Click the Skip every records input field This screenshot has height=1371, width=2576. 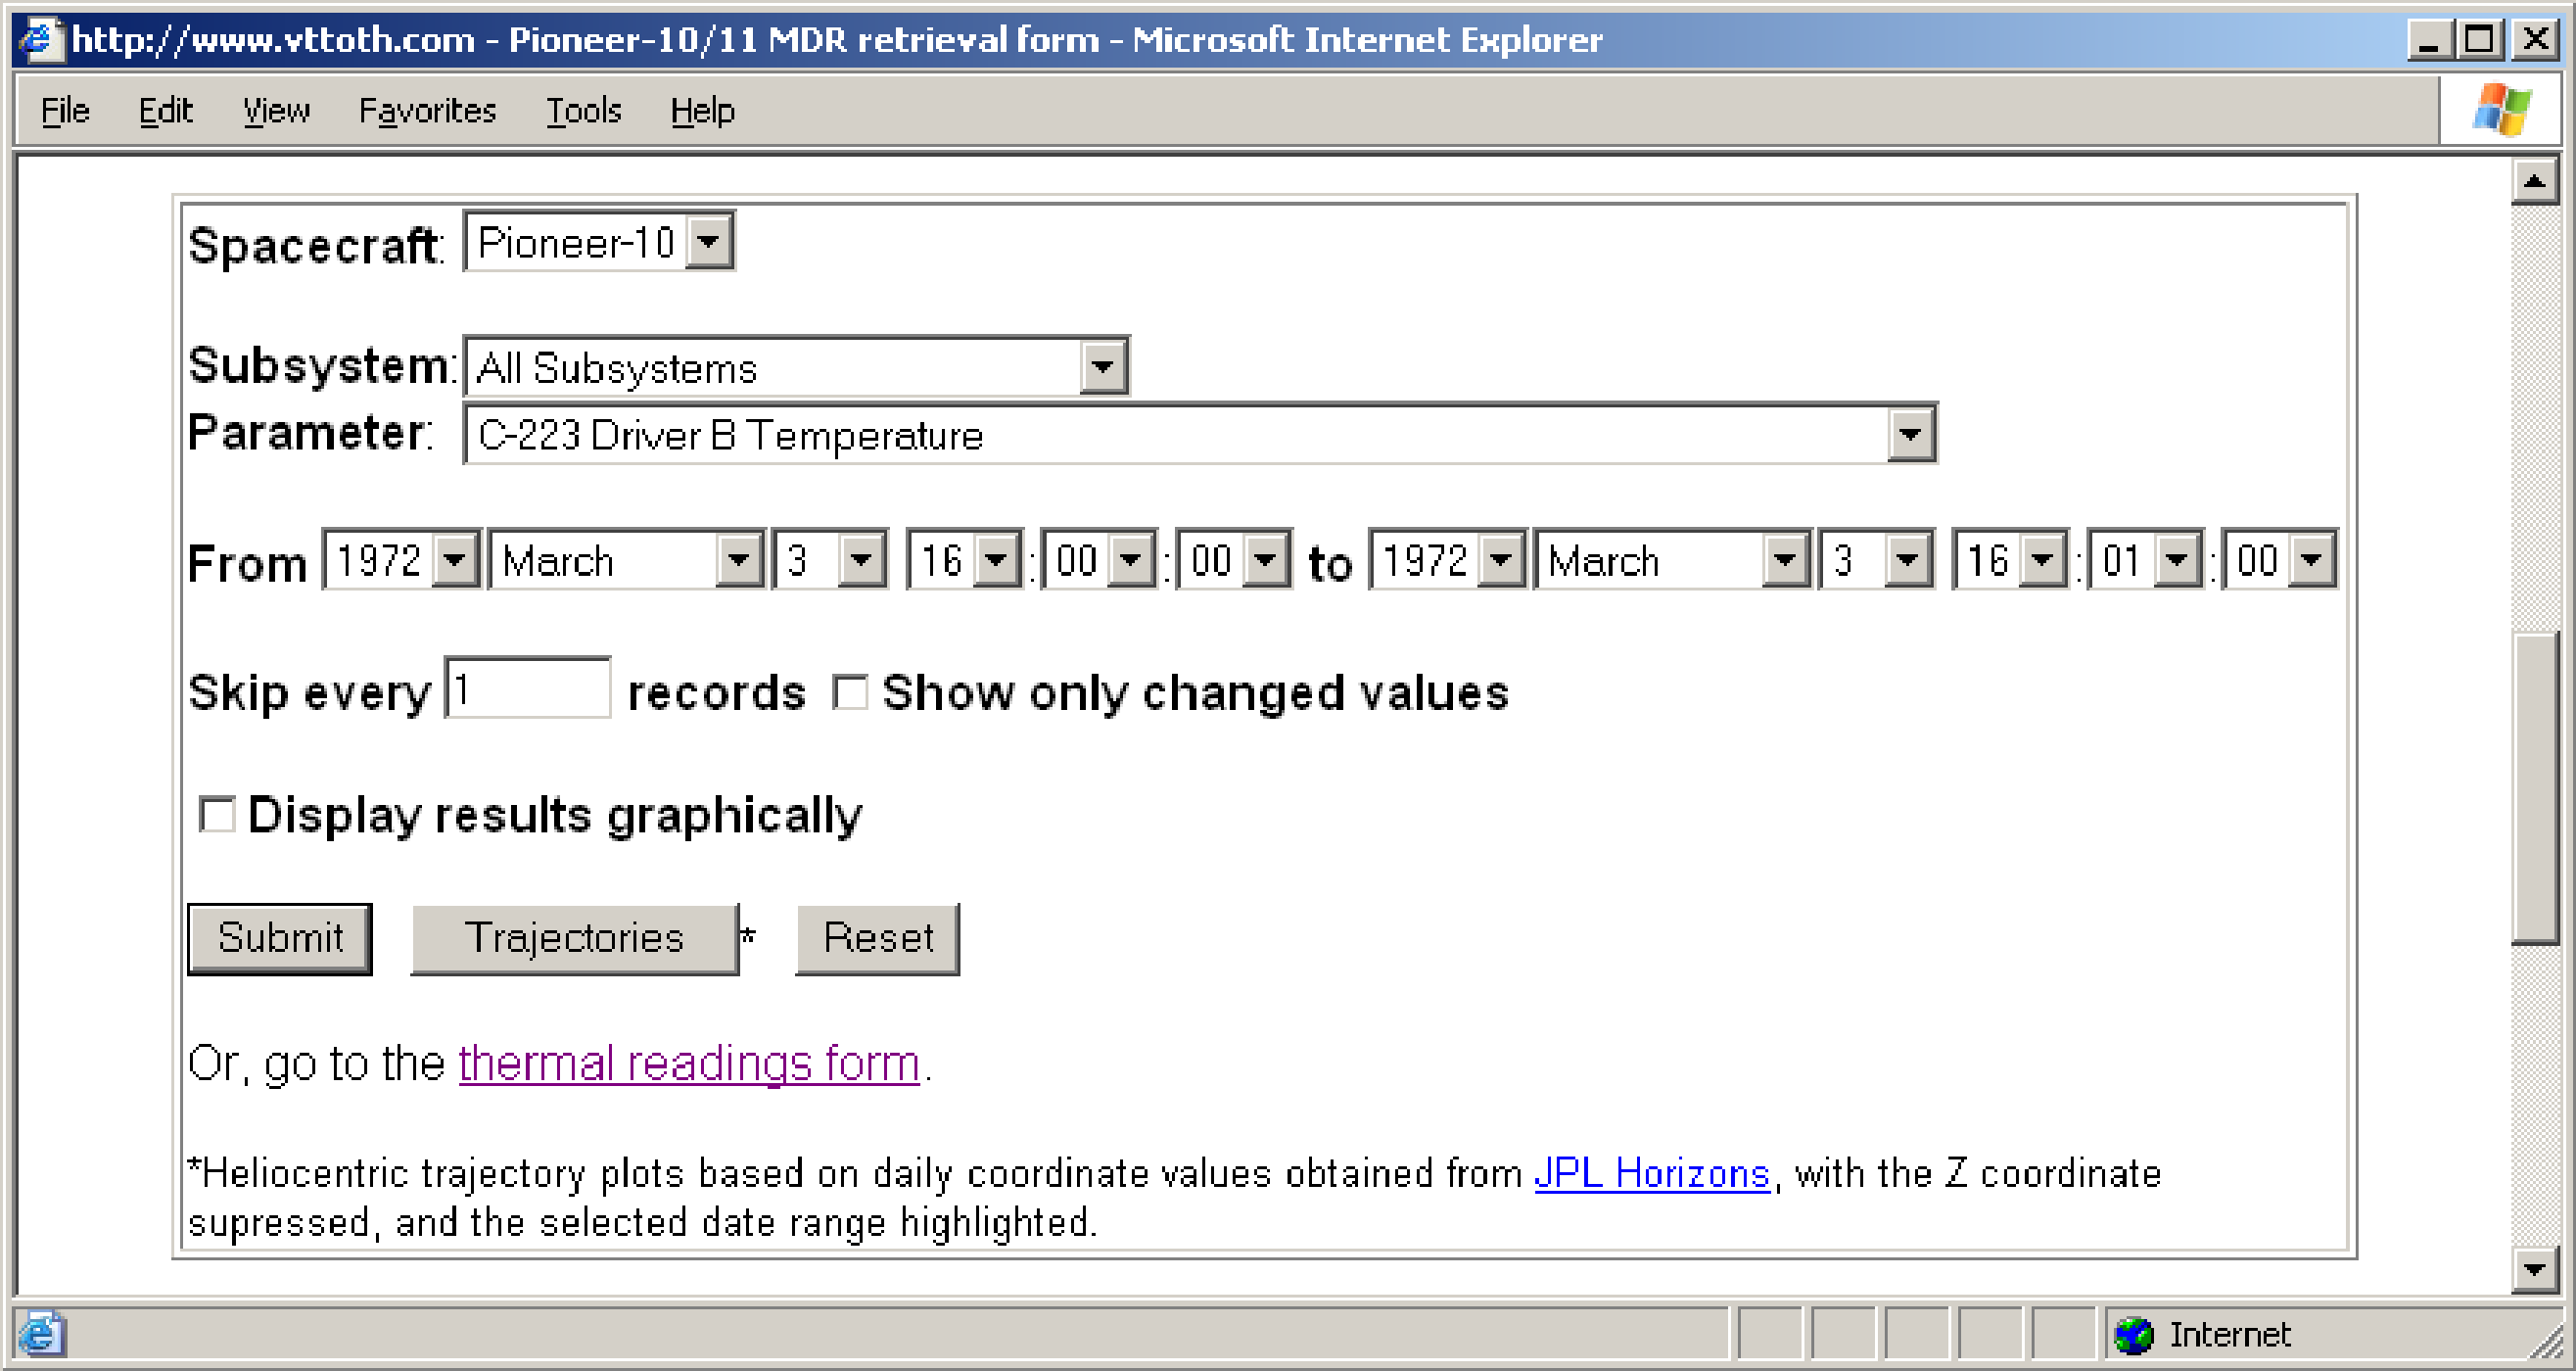(527, 687)
